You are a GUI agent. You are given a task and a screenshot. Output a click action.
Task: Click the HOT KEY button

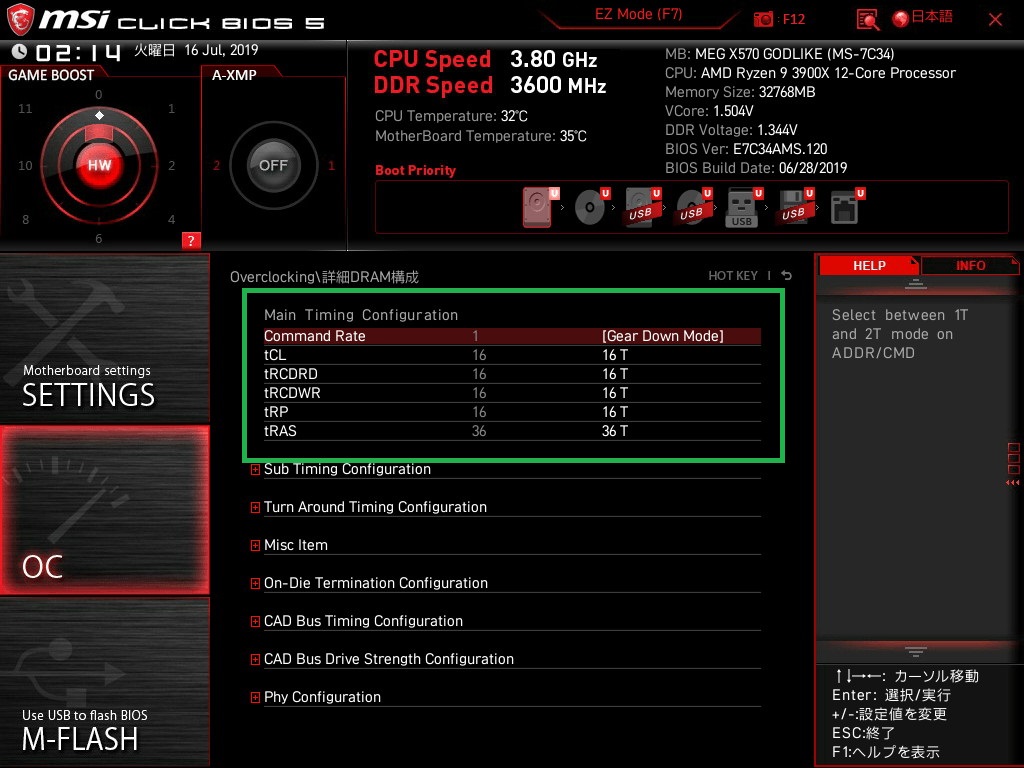(733, 276)
